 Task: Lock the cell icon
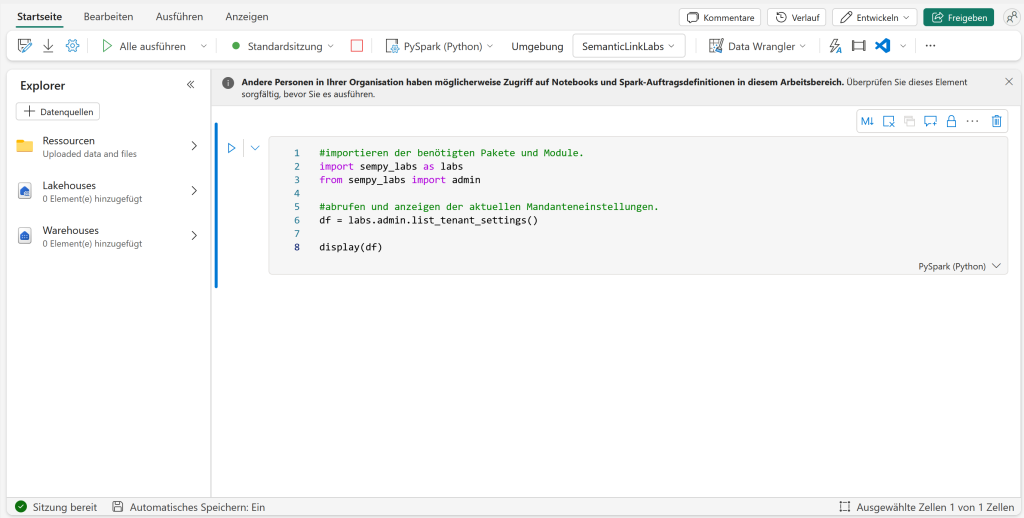click(952, 121)
